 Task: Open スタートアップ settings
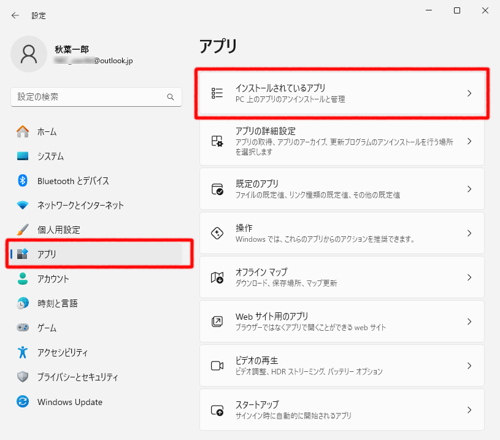point(342,410)
